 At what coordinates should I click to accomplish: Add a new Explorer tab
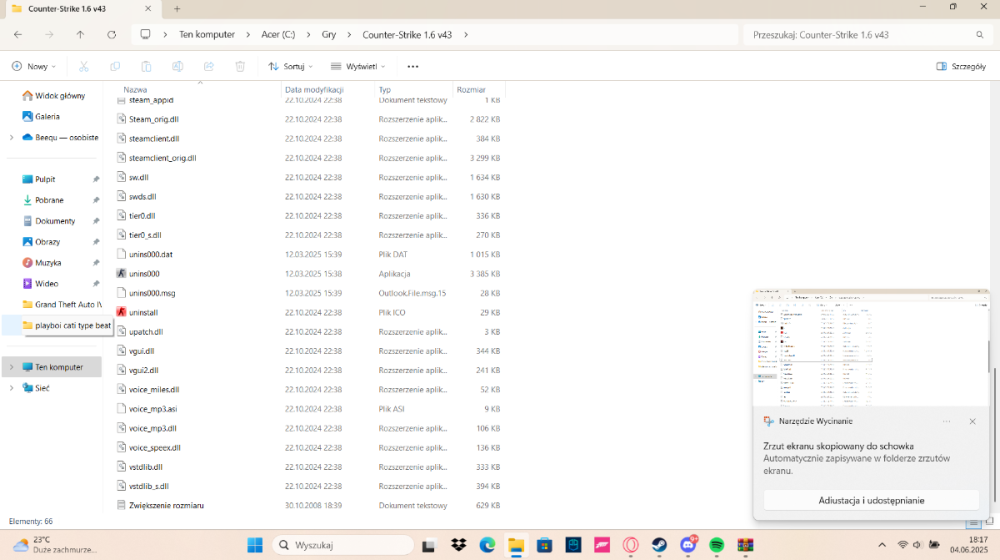click(177, 9)
